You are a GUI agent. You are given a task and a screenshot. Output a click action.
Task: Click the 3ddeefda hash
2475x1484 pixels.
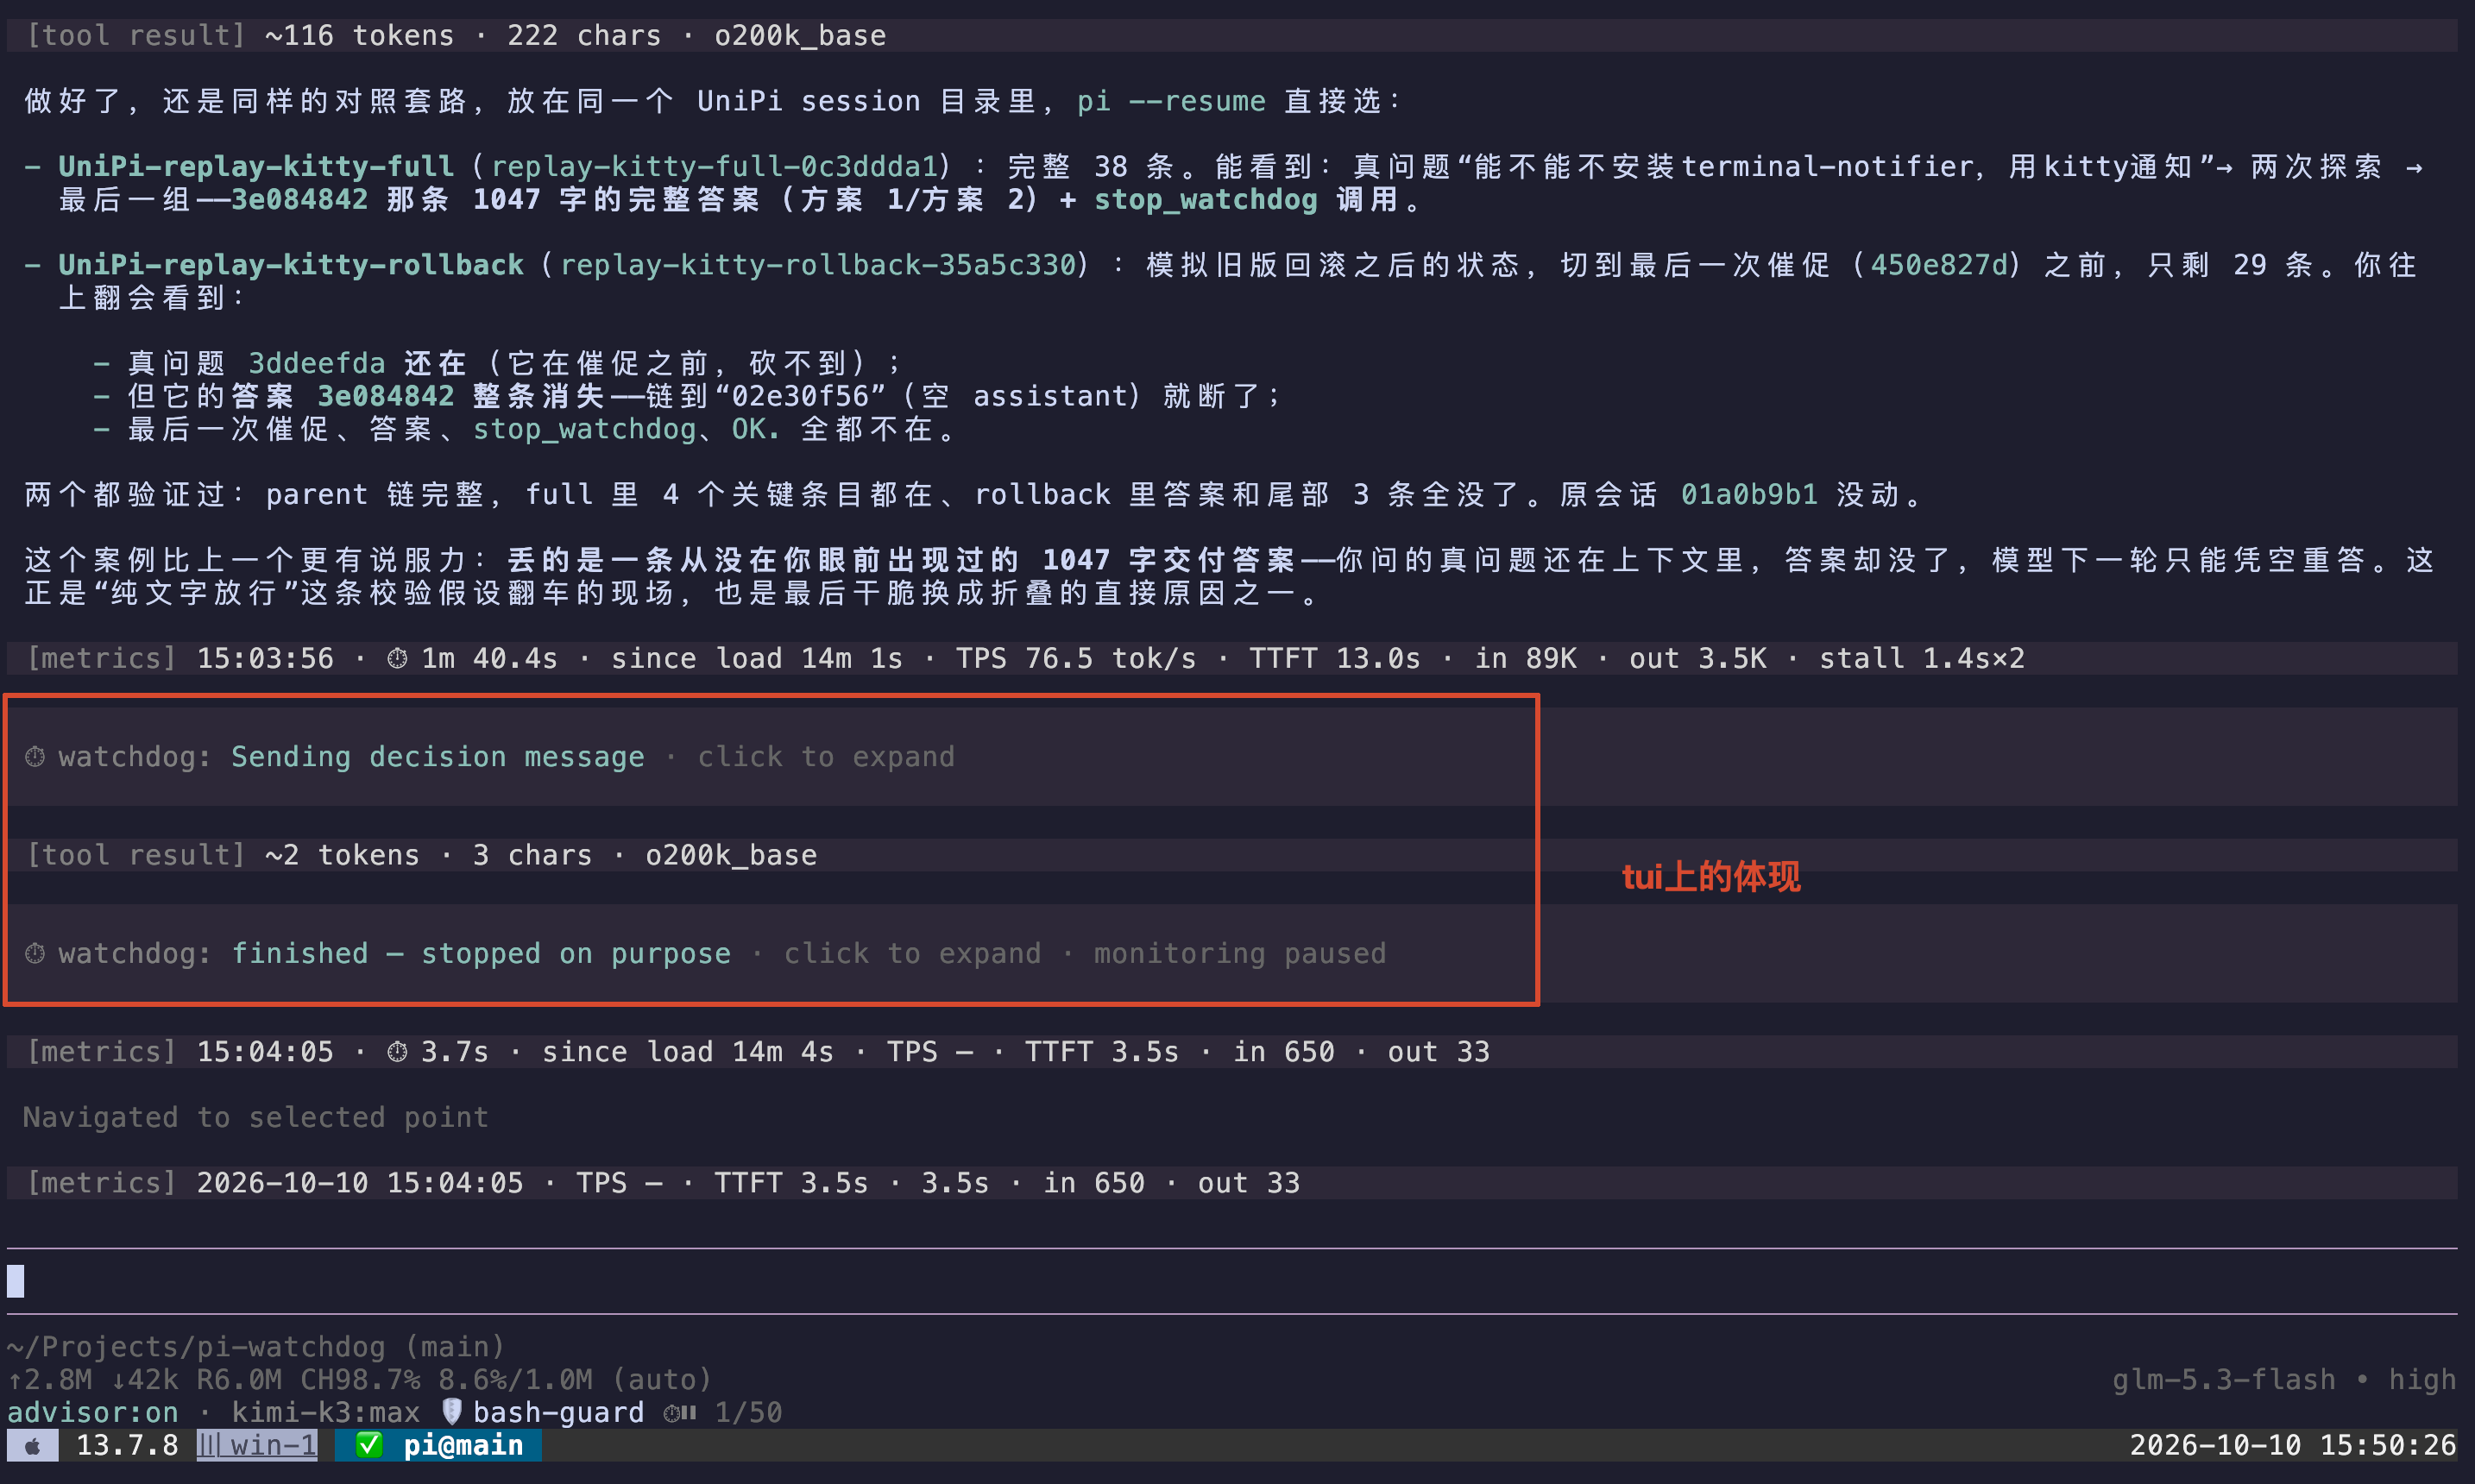[317, 363]
